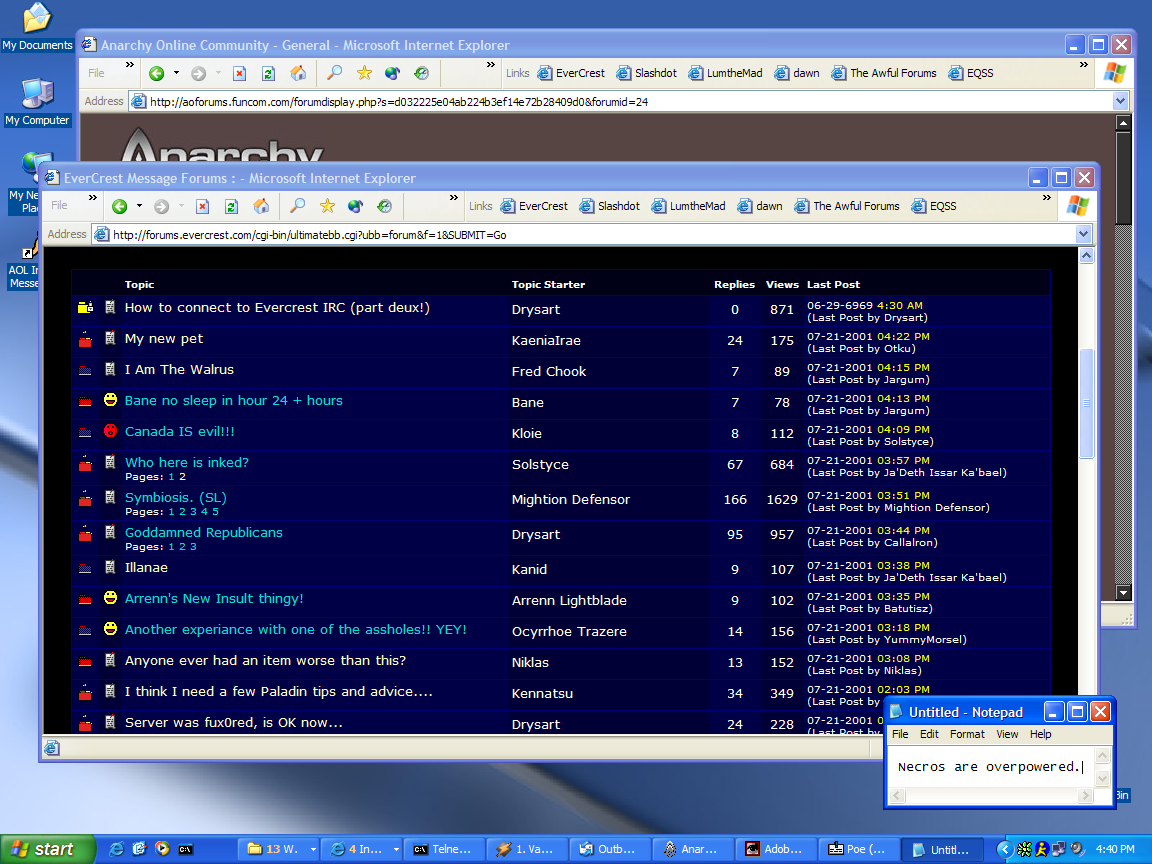The width and height of the screenshot is (1152, 864).
Task: Open the Format menu in Notepad
Action: coord(967,734)
